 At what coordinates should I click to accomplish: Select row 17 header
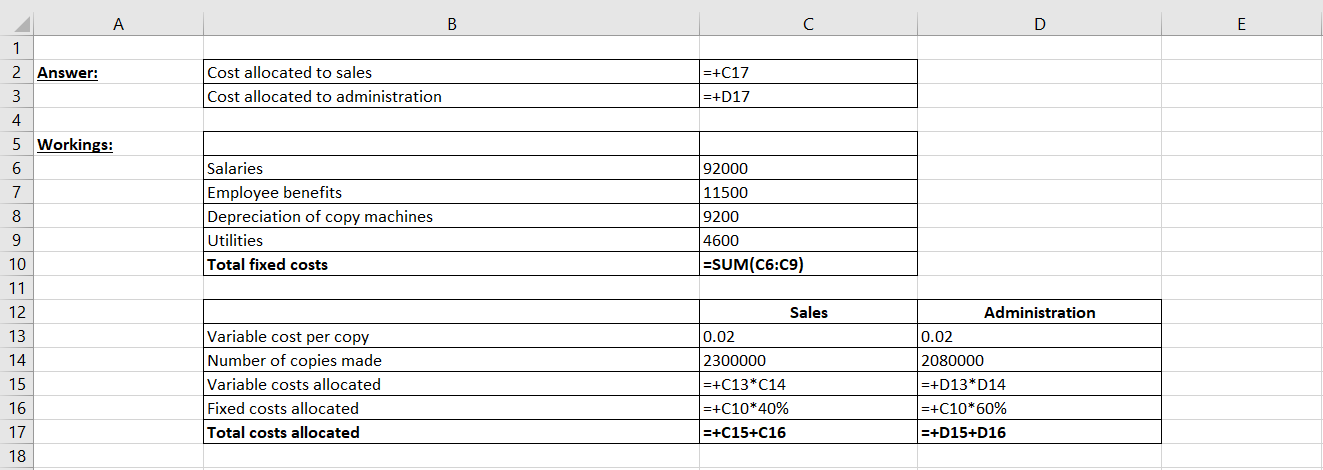[x=17, y=432]
